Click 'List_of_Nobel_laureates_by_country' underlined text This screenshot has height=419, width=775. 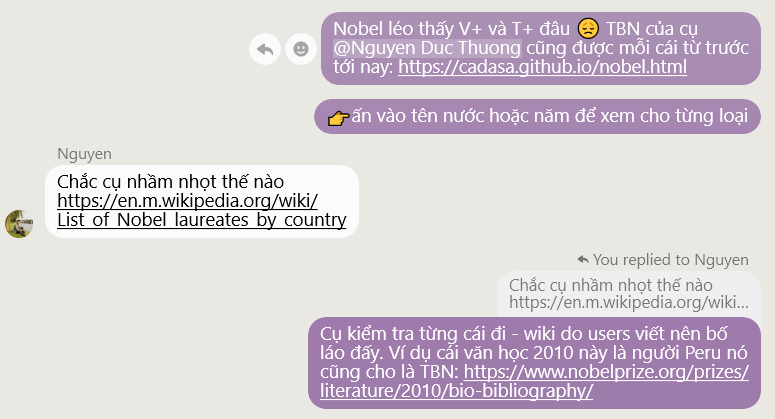point(202,220)
